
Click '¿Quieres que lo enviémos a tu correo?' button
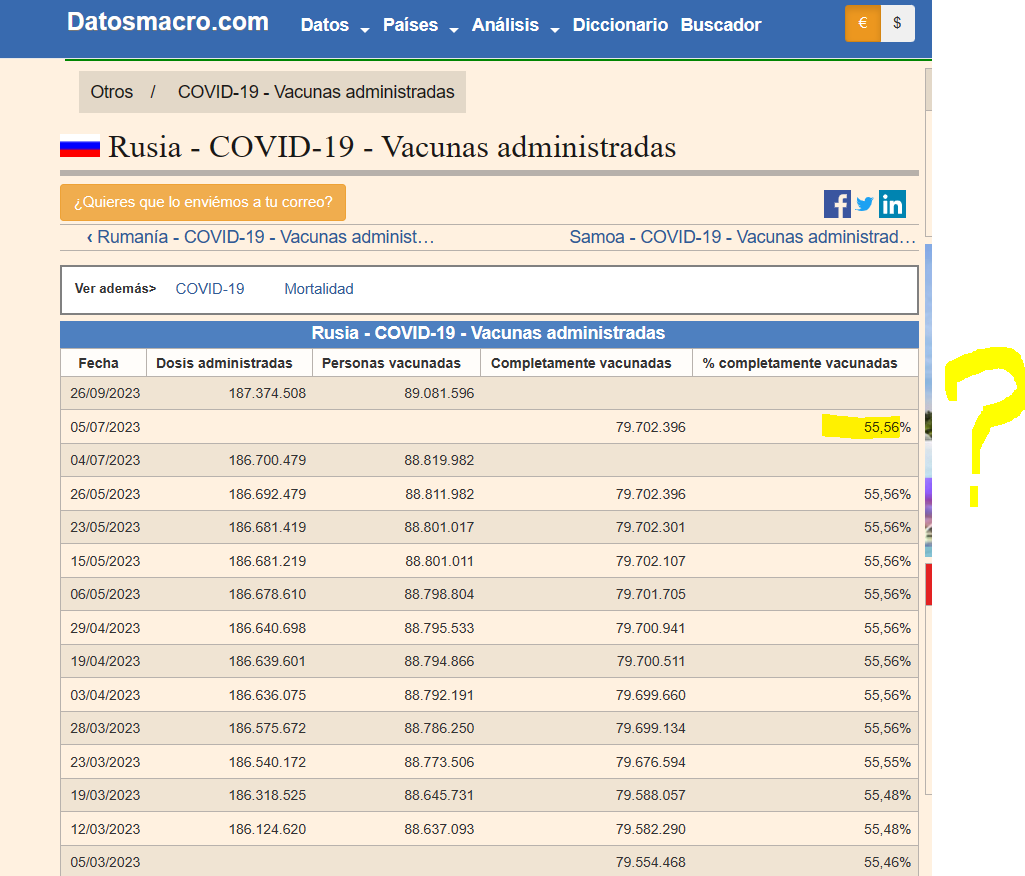coord(203,202)
